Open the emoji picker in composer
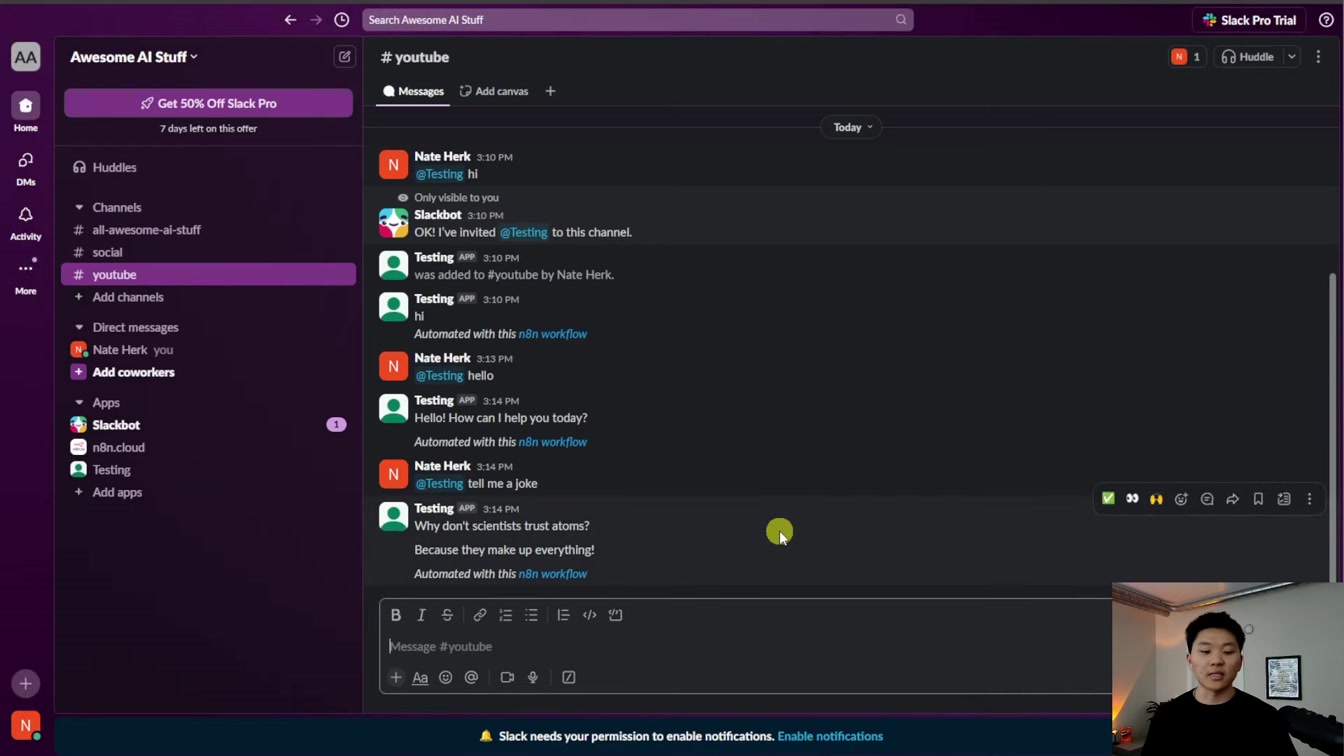The height and width of the screenshot is (756, 1344). (446, 677)
